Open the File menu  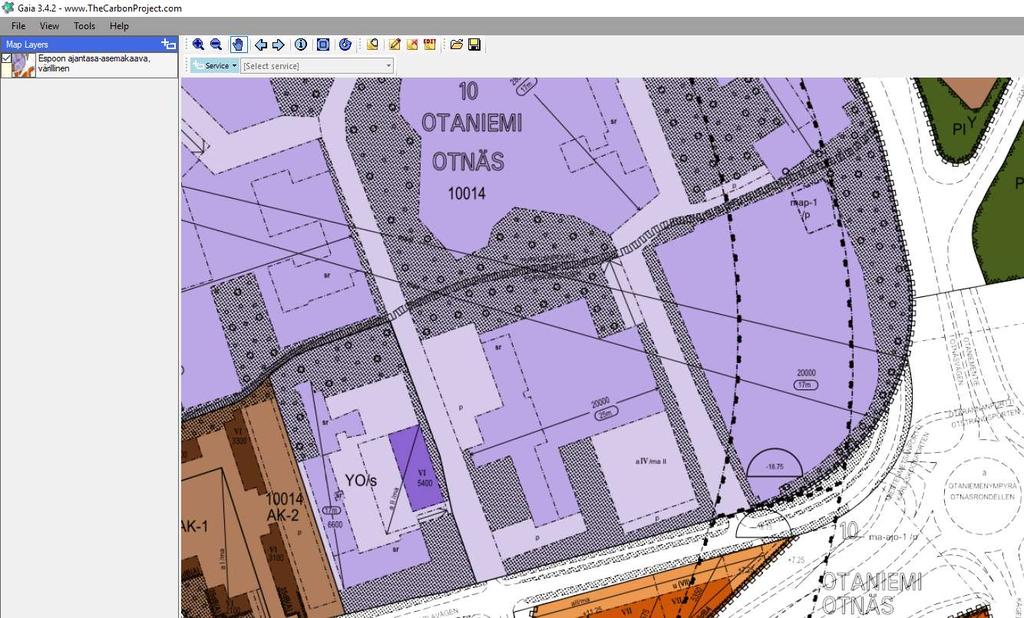18,26
